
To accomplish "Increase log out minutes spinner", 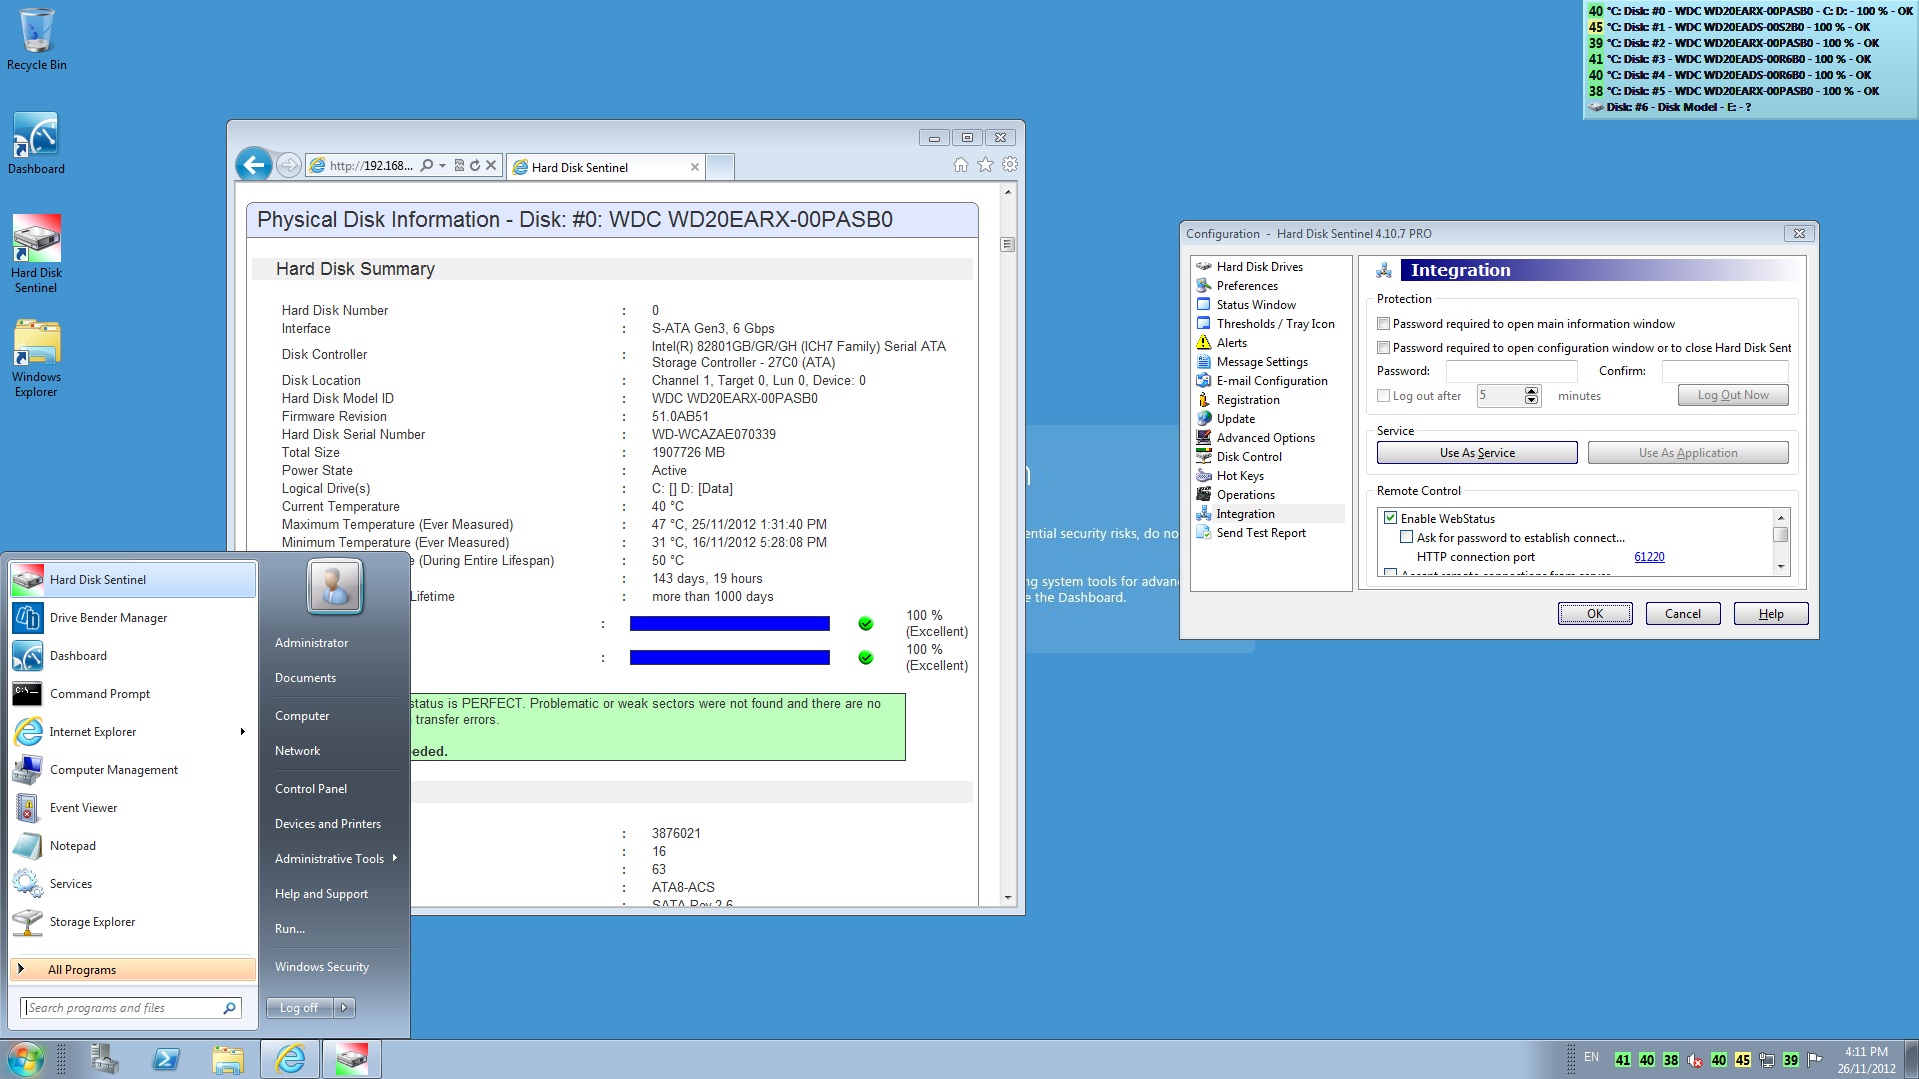I will (1531, 391).
